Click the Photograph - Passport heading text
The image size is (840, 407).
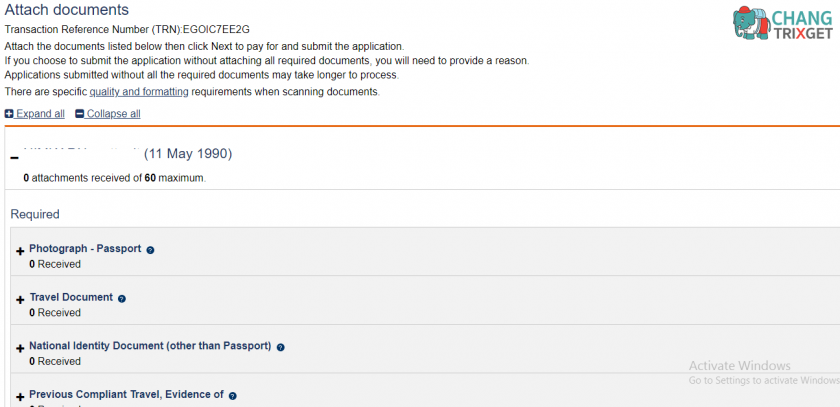coord(85,248)
